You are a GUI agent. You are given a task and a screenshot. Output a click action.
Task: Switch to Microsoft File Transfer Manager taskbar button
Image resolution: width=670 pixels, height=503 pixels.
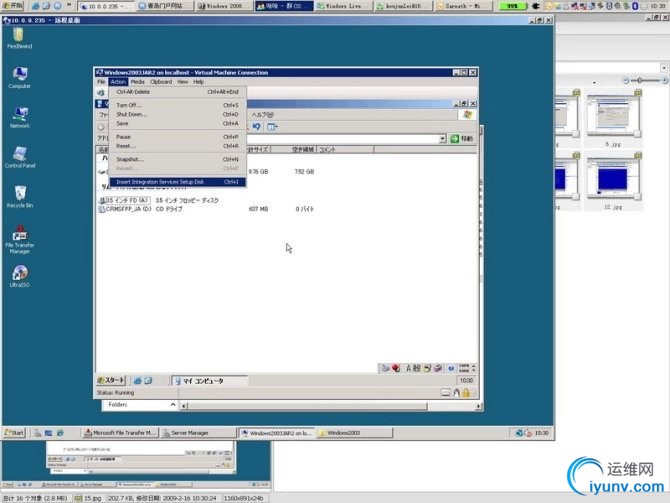[x=120, y=433]
